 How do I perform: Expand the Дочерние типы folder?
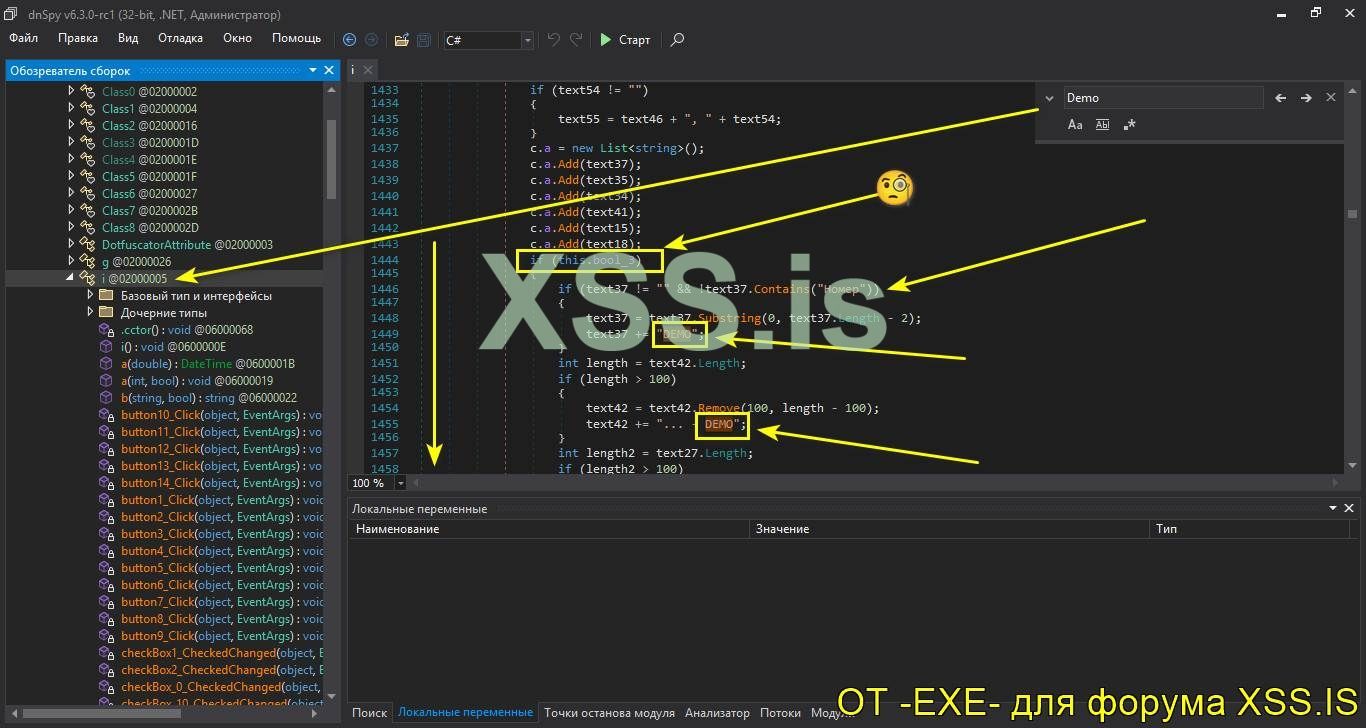click(90, 312)
